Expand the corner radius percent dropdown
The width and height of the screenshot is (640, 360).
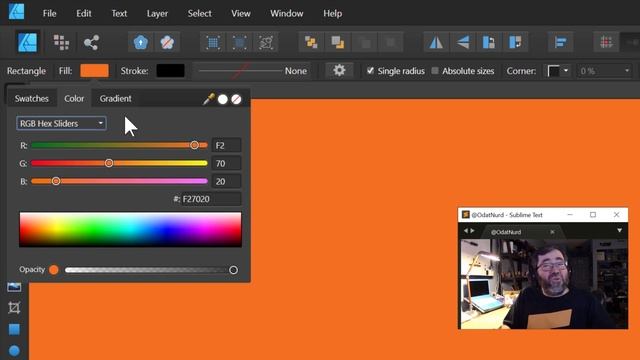pyautogui.click(x=627, y=71)
